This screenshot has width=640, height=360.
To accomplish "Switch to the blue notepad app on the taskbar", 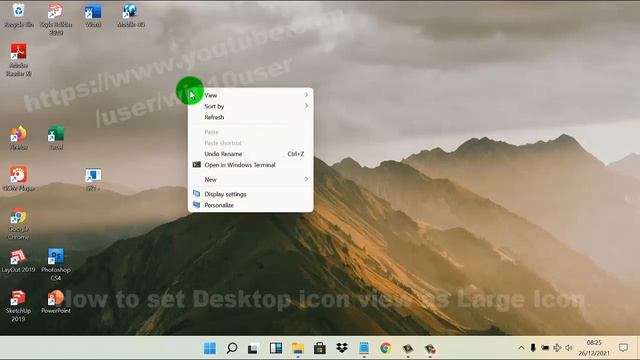I will coord(364,348).
